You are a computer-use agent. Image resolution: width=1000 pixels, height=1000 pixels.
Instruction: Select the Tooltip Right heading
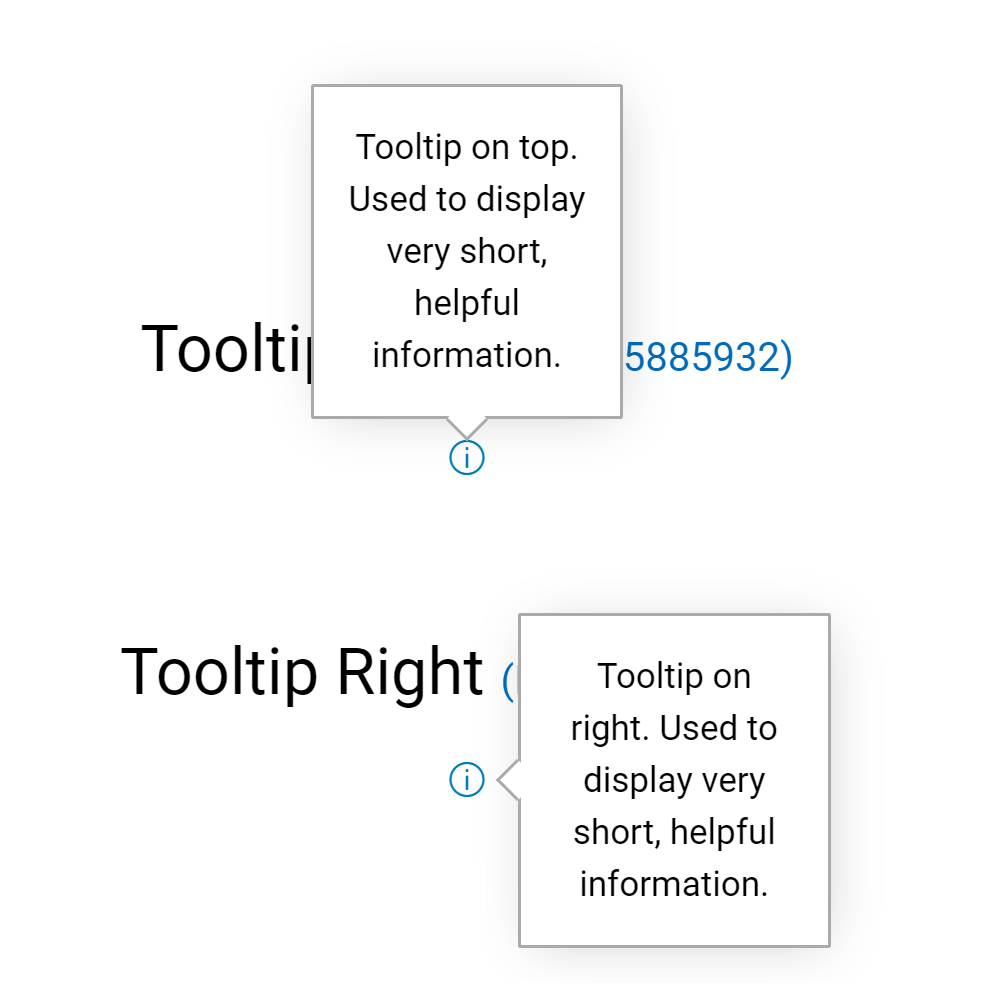[x=302, y=672]
